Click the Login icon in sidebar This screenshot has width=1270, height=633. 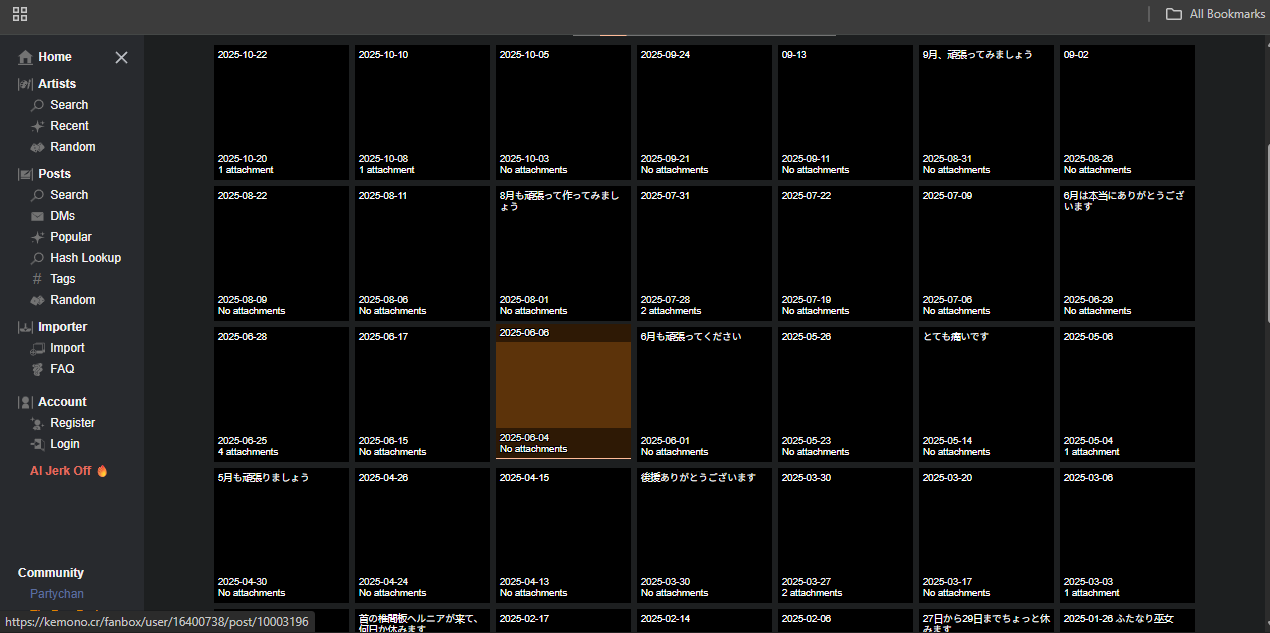point(38,444)
